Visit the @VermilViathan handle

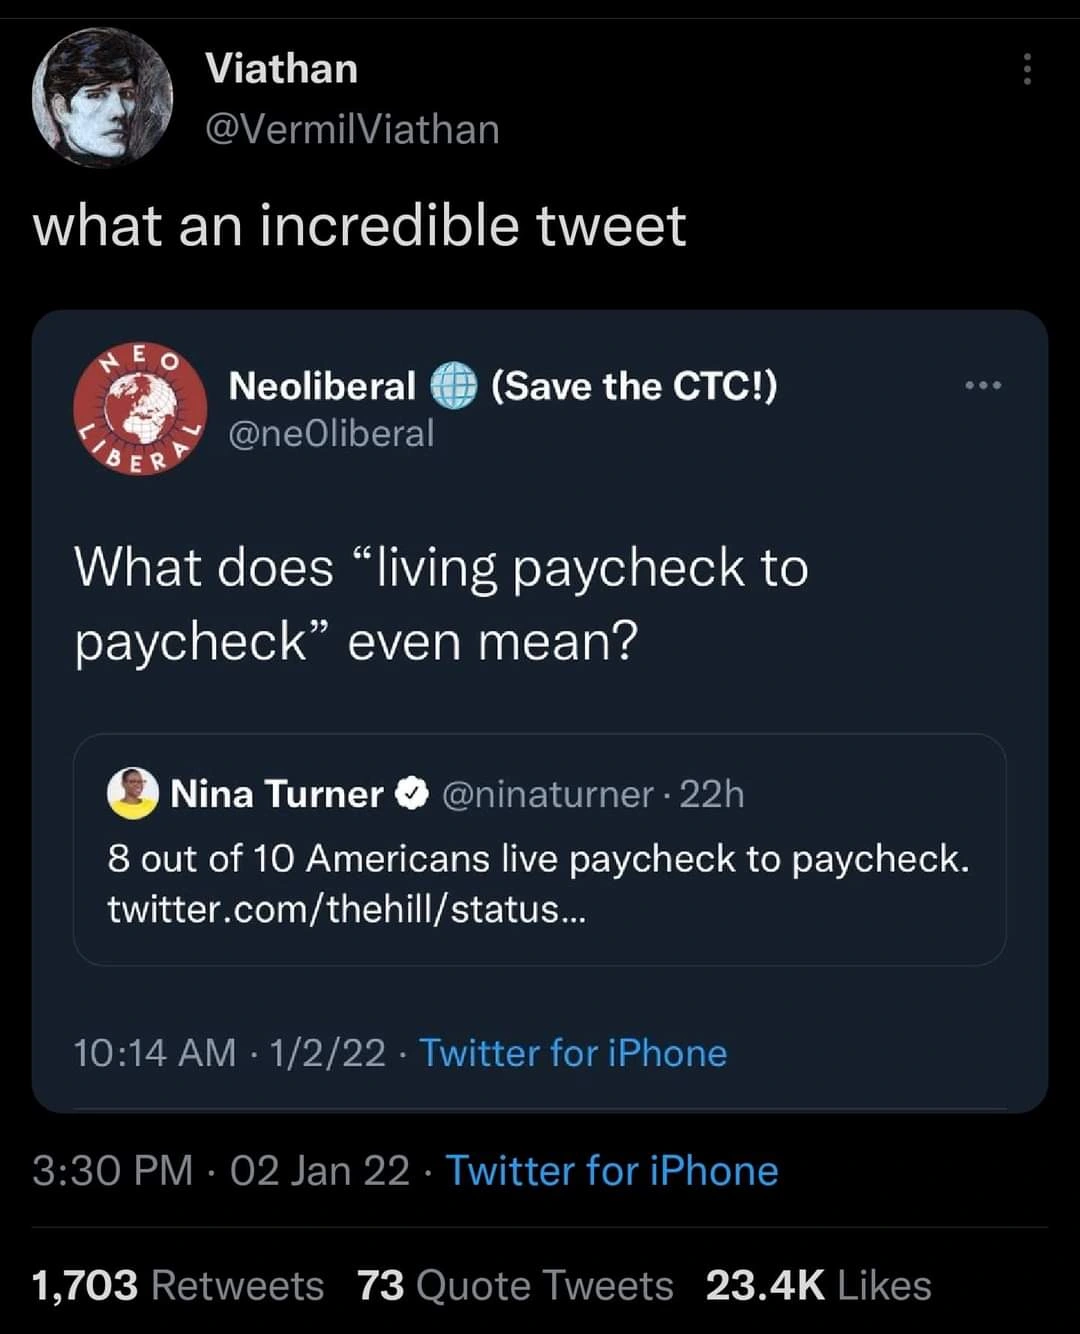tap(352, 130)
